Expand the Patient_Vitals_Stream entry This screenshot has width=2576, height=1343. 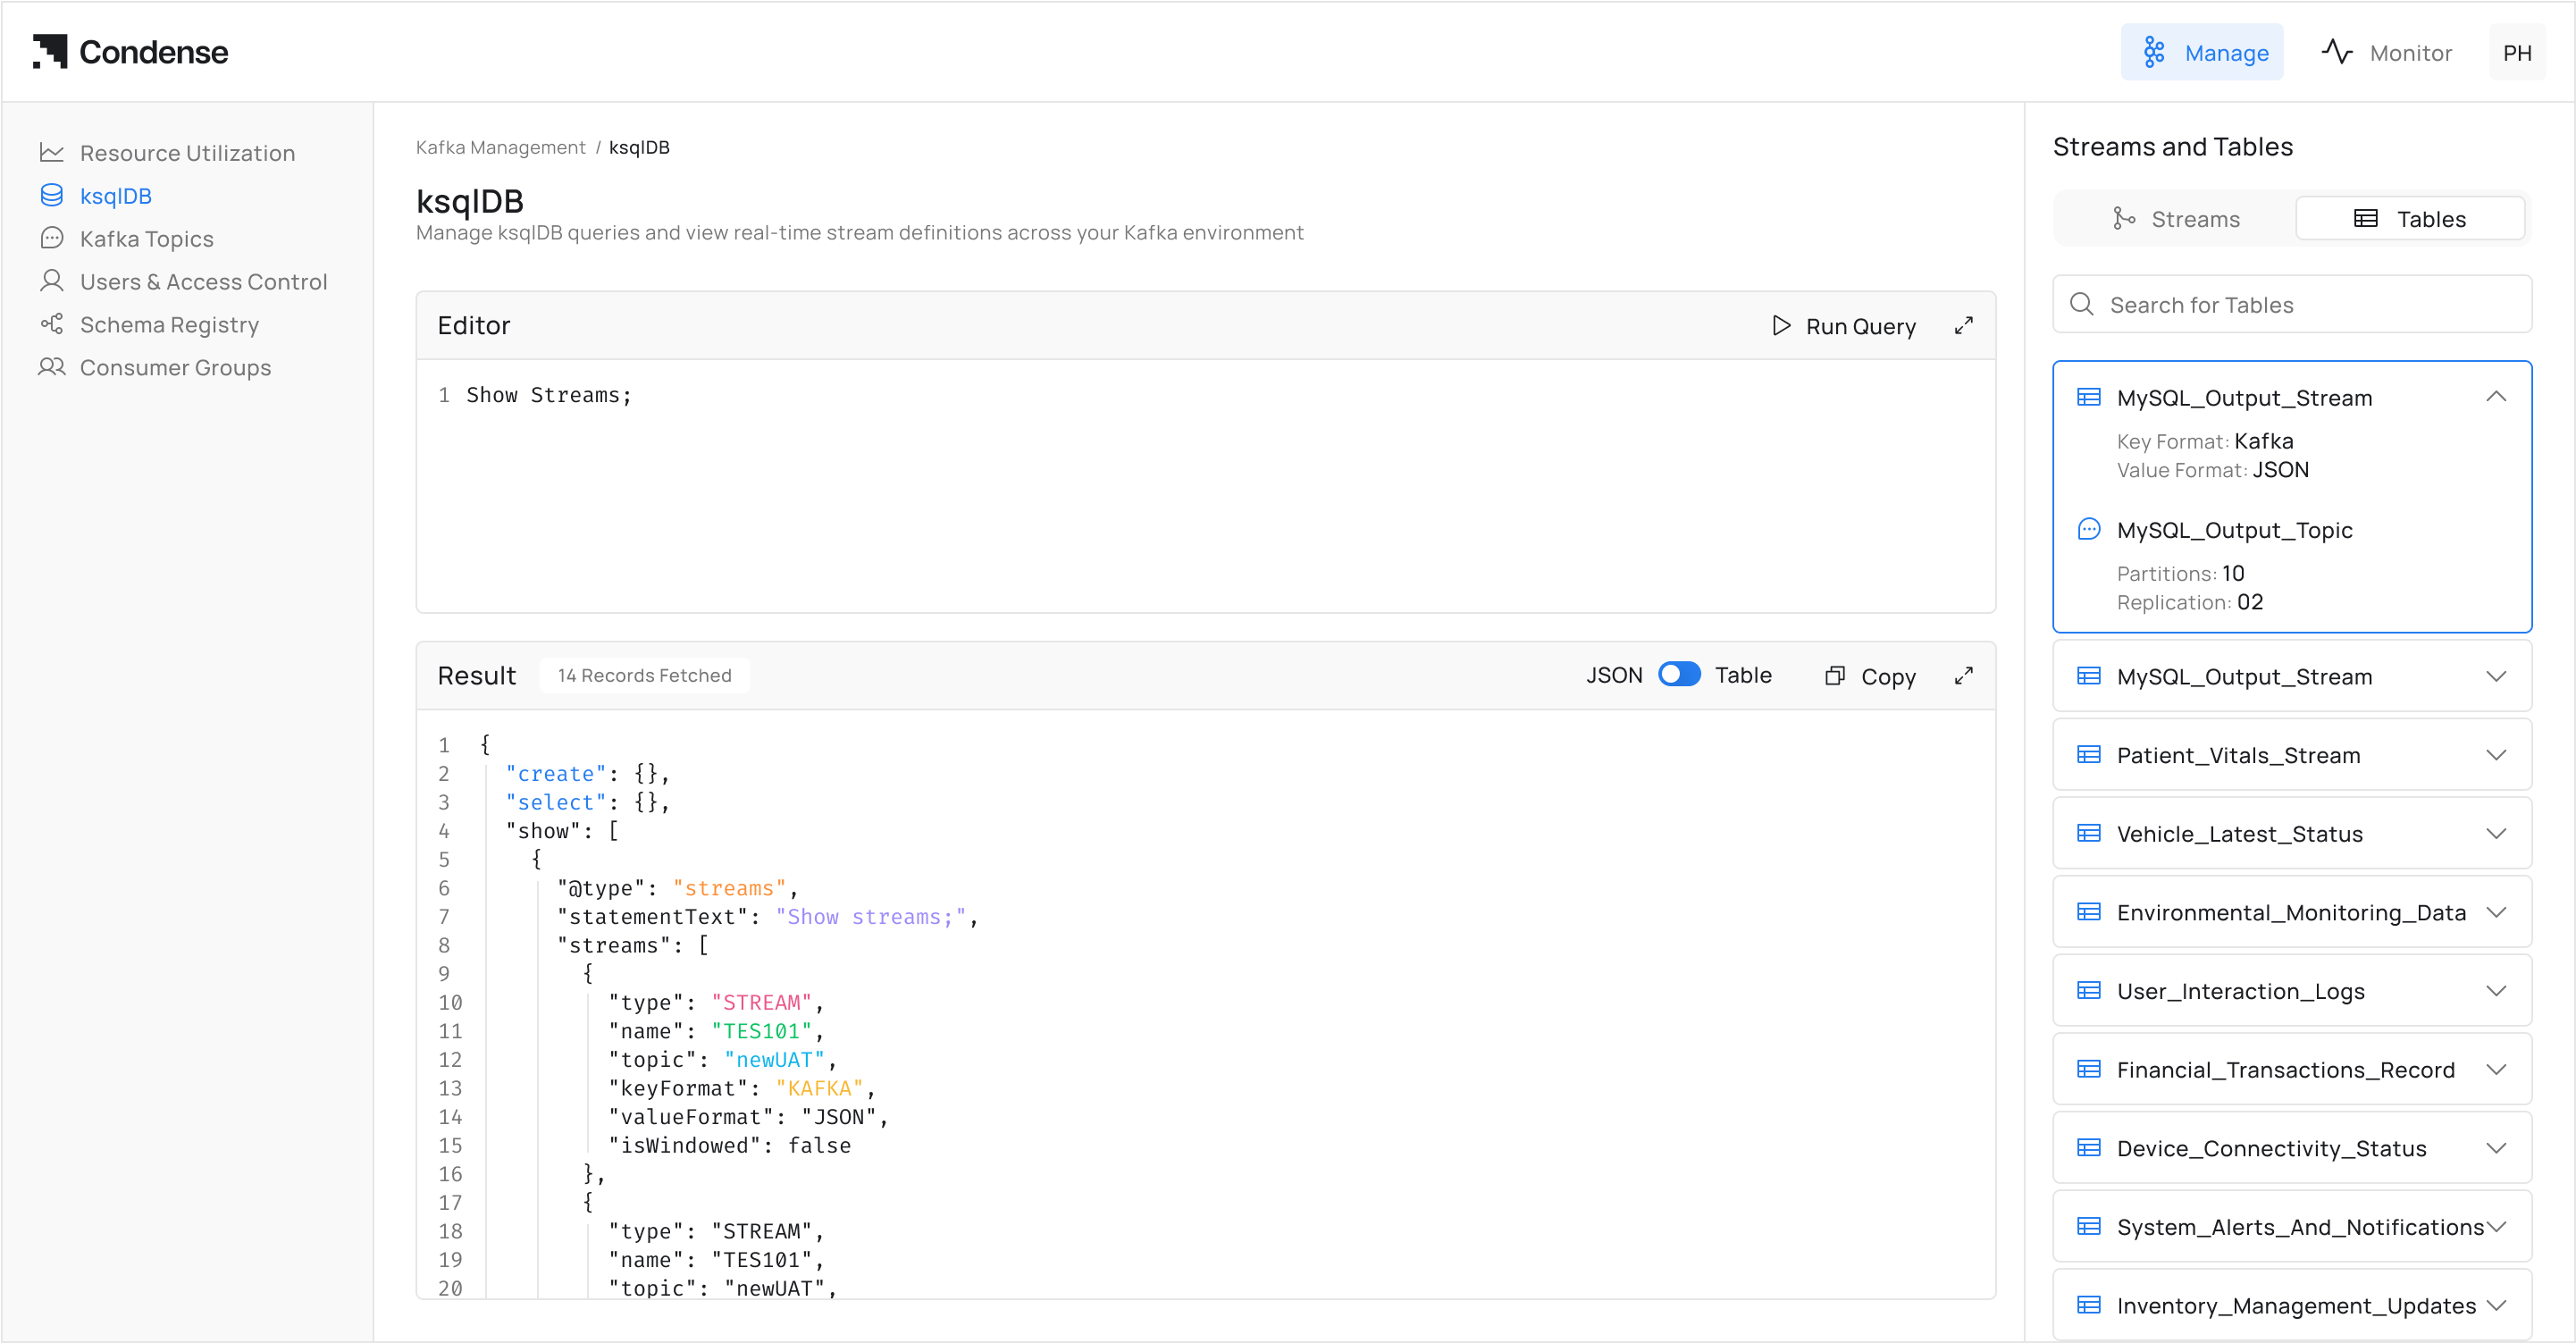click(x=2496, y=755)
